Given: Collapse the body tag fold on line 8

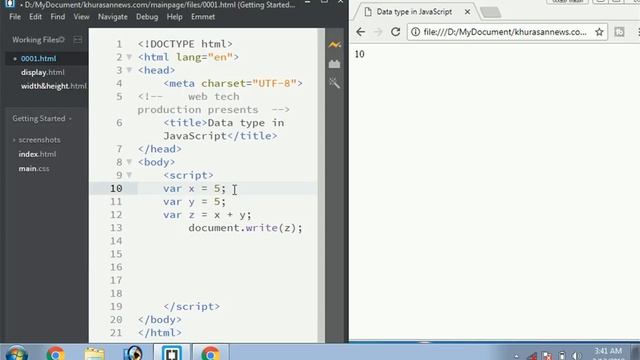Looking at the screenshot, I should click(x=129, y=162).
